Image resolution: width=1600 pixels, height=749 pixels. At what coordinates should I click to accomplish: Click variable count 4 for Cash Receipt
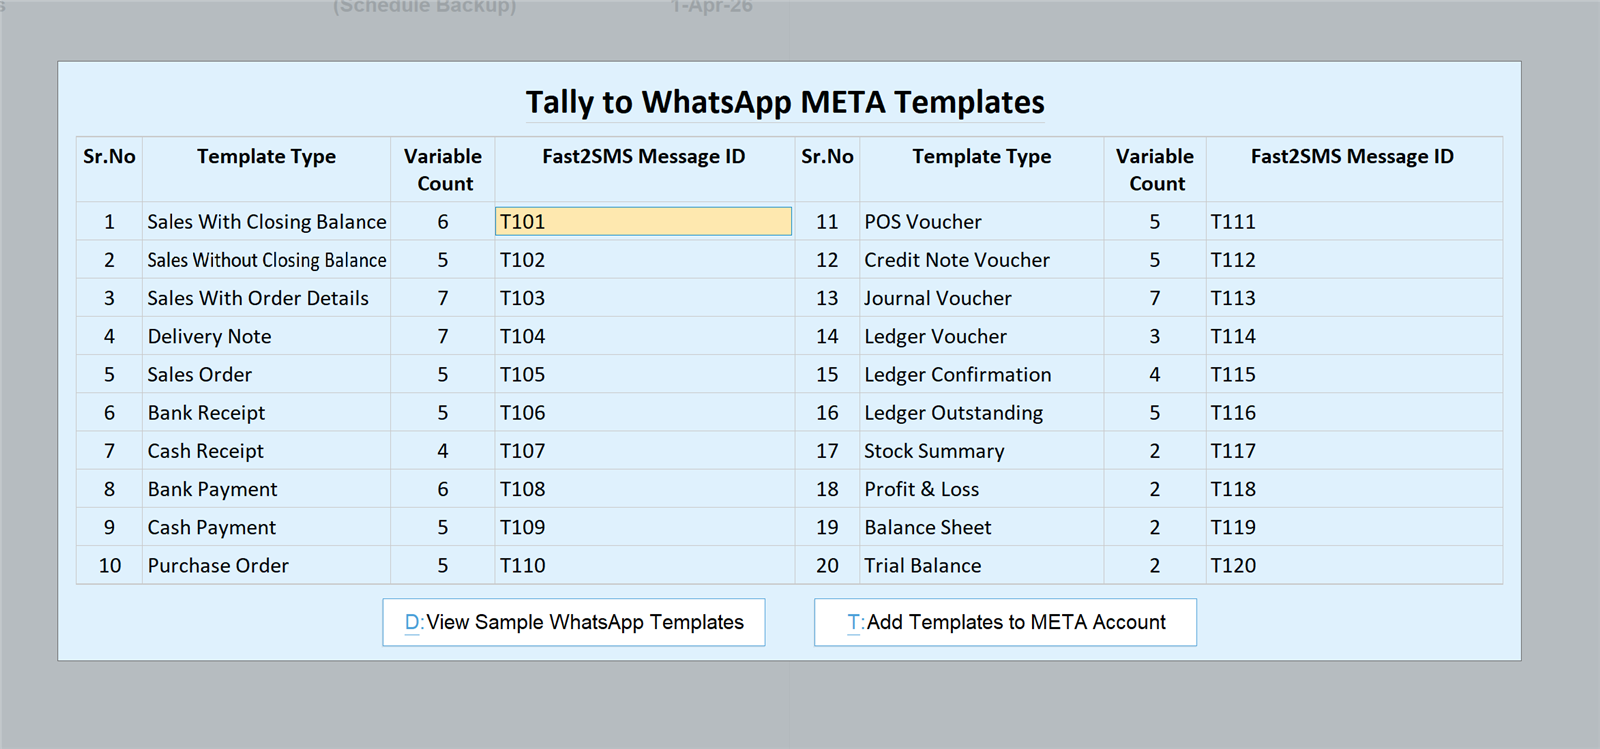pyautogui.click(x=443, y=451)
